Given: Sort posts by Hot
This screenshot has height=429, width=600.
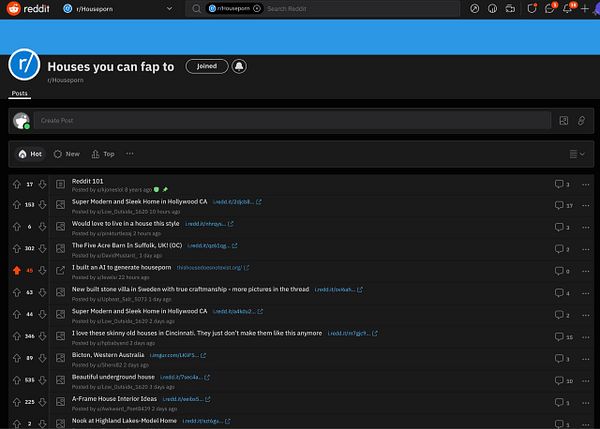Looking at the screenshot, I should pos(30,154).
